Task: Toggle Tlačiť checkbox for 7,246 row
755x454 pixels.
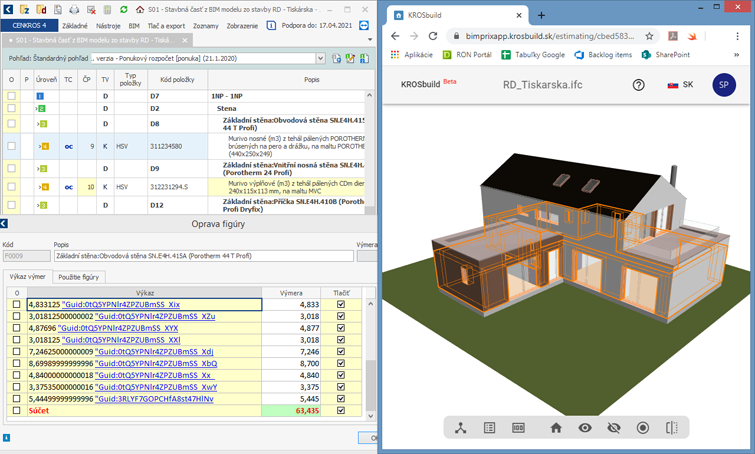Action: click(x=341, y=351)
